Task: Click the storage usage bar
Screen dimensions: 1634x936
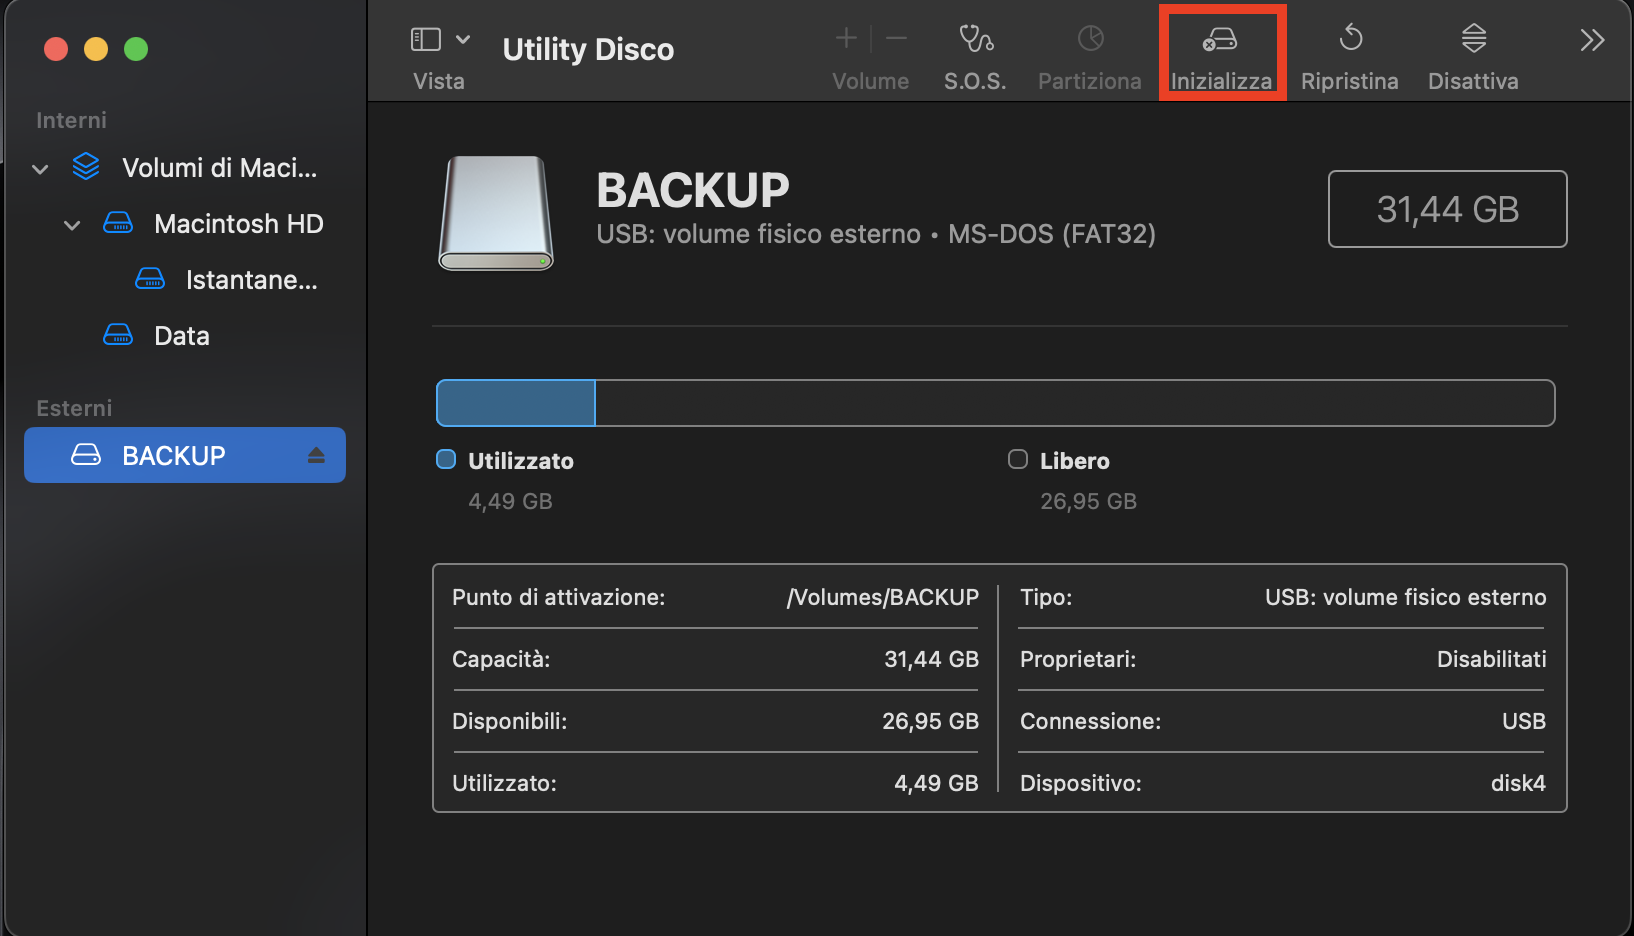Action: [994, 403]
